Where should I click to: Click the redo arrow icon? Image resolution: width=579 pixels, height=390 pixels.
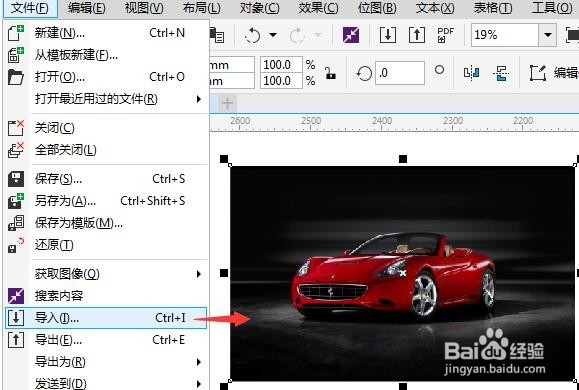[298, 35]
